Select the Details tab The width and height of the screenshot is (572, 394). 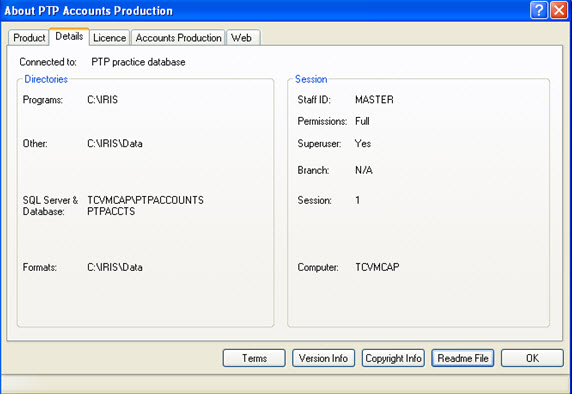69,36
